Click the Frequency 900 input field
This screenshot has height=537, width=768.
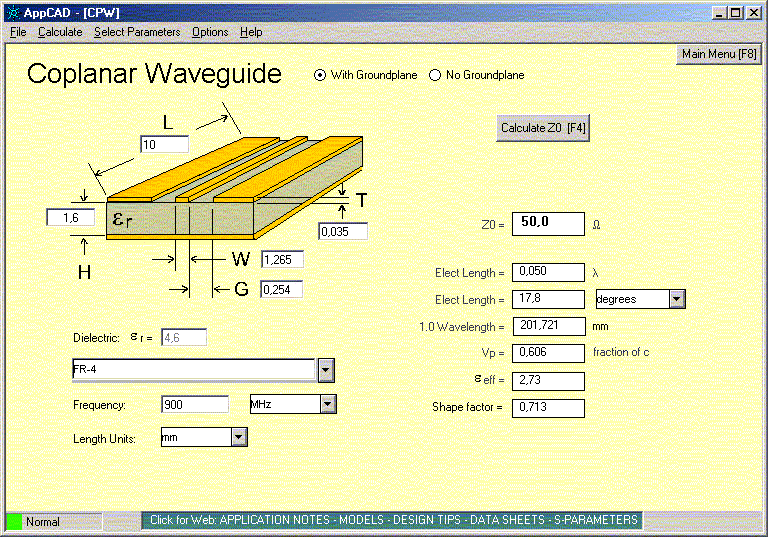pos(195,405)
